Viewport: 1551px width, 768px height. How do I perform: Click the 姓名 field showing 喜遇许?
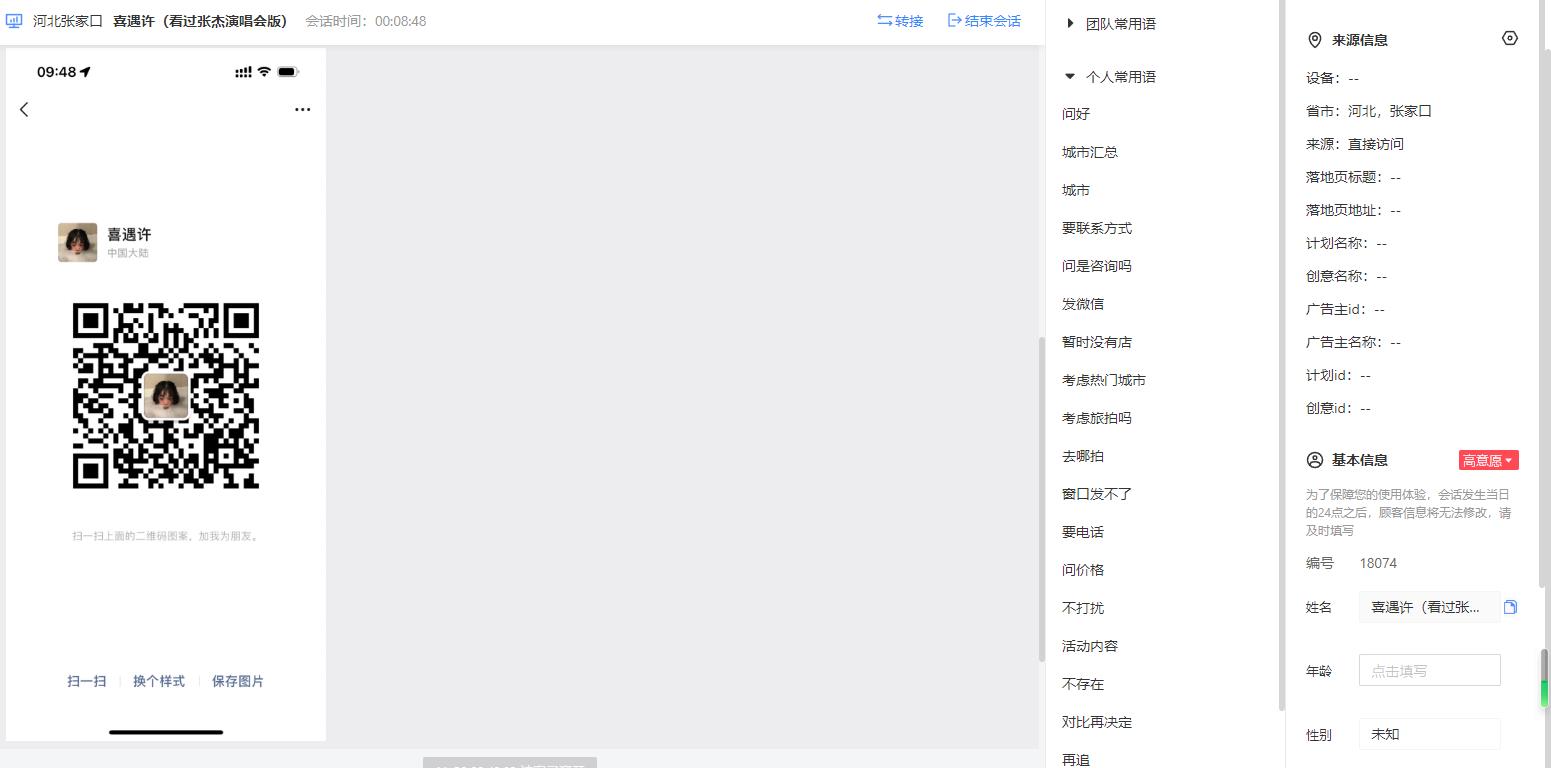pyautogui.click(x=1430, y=607)
